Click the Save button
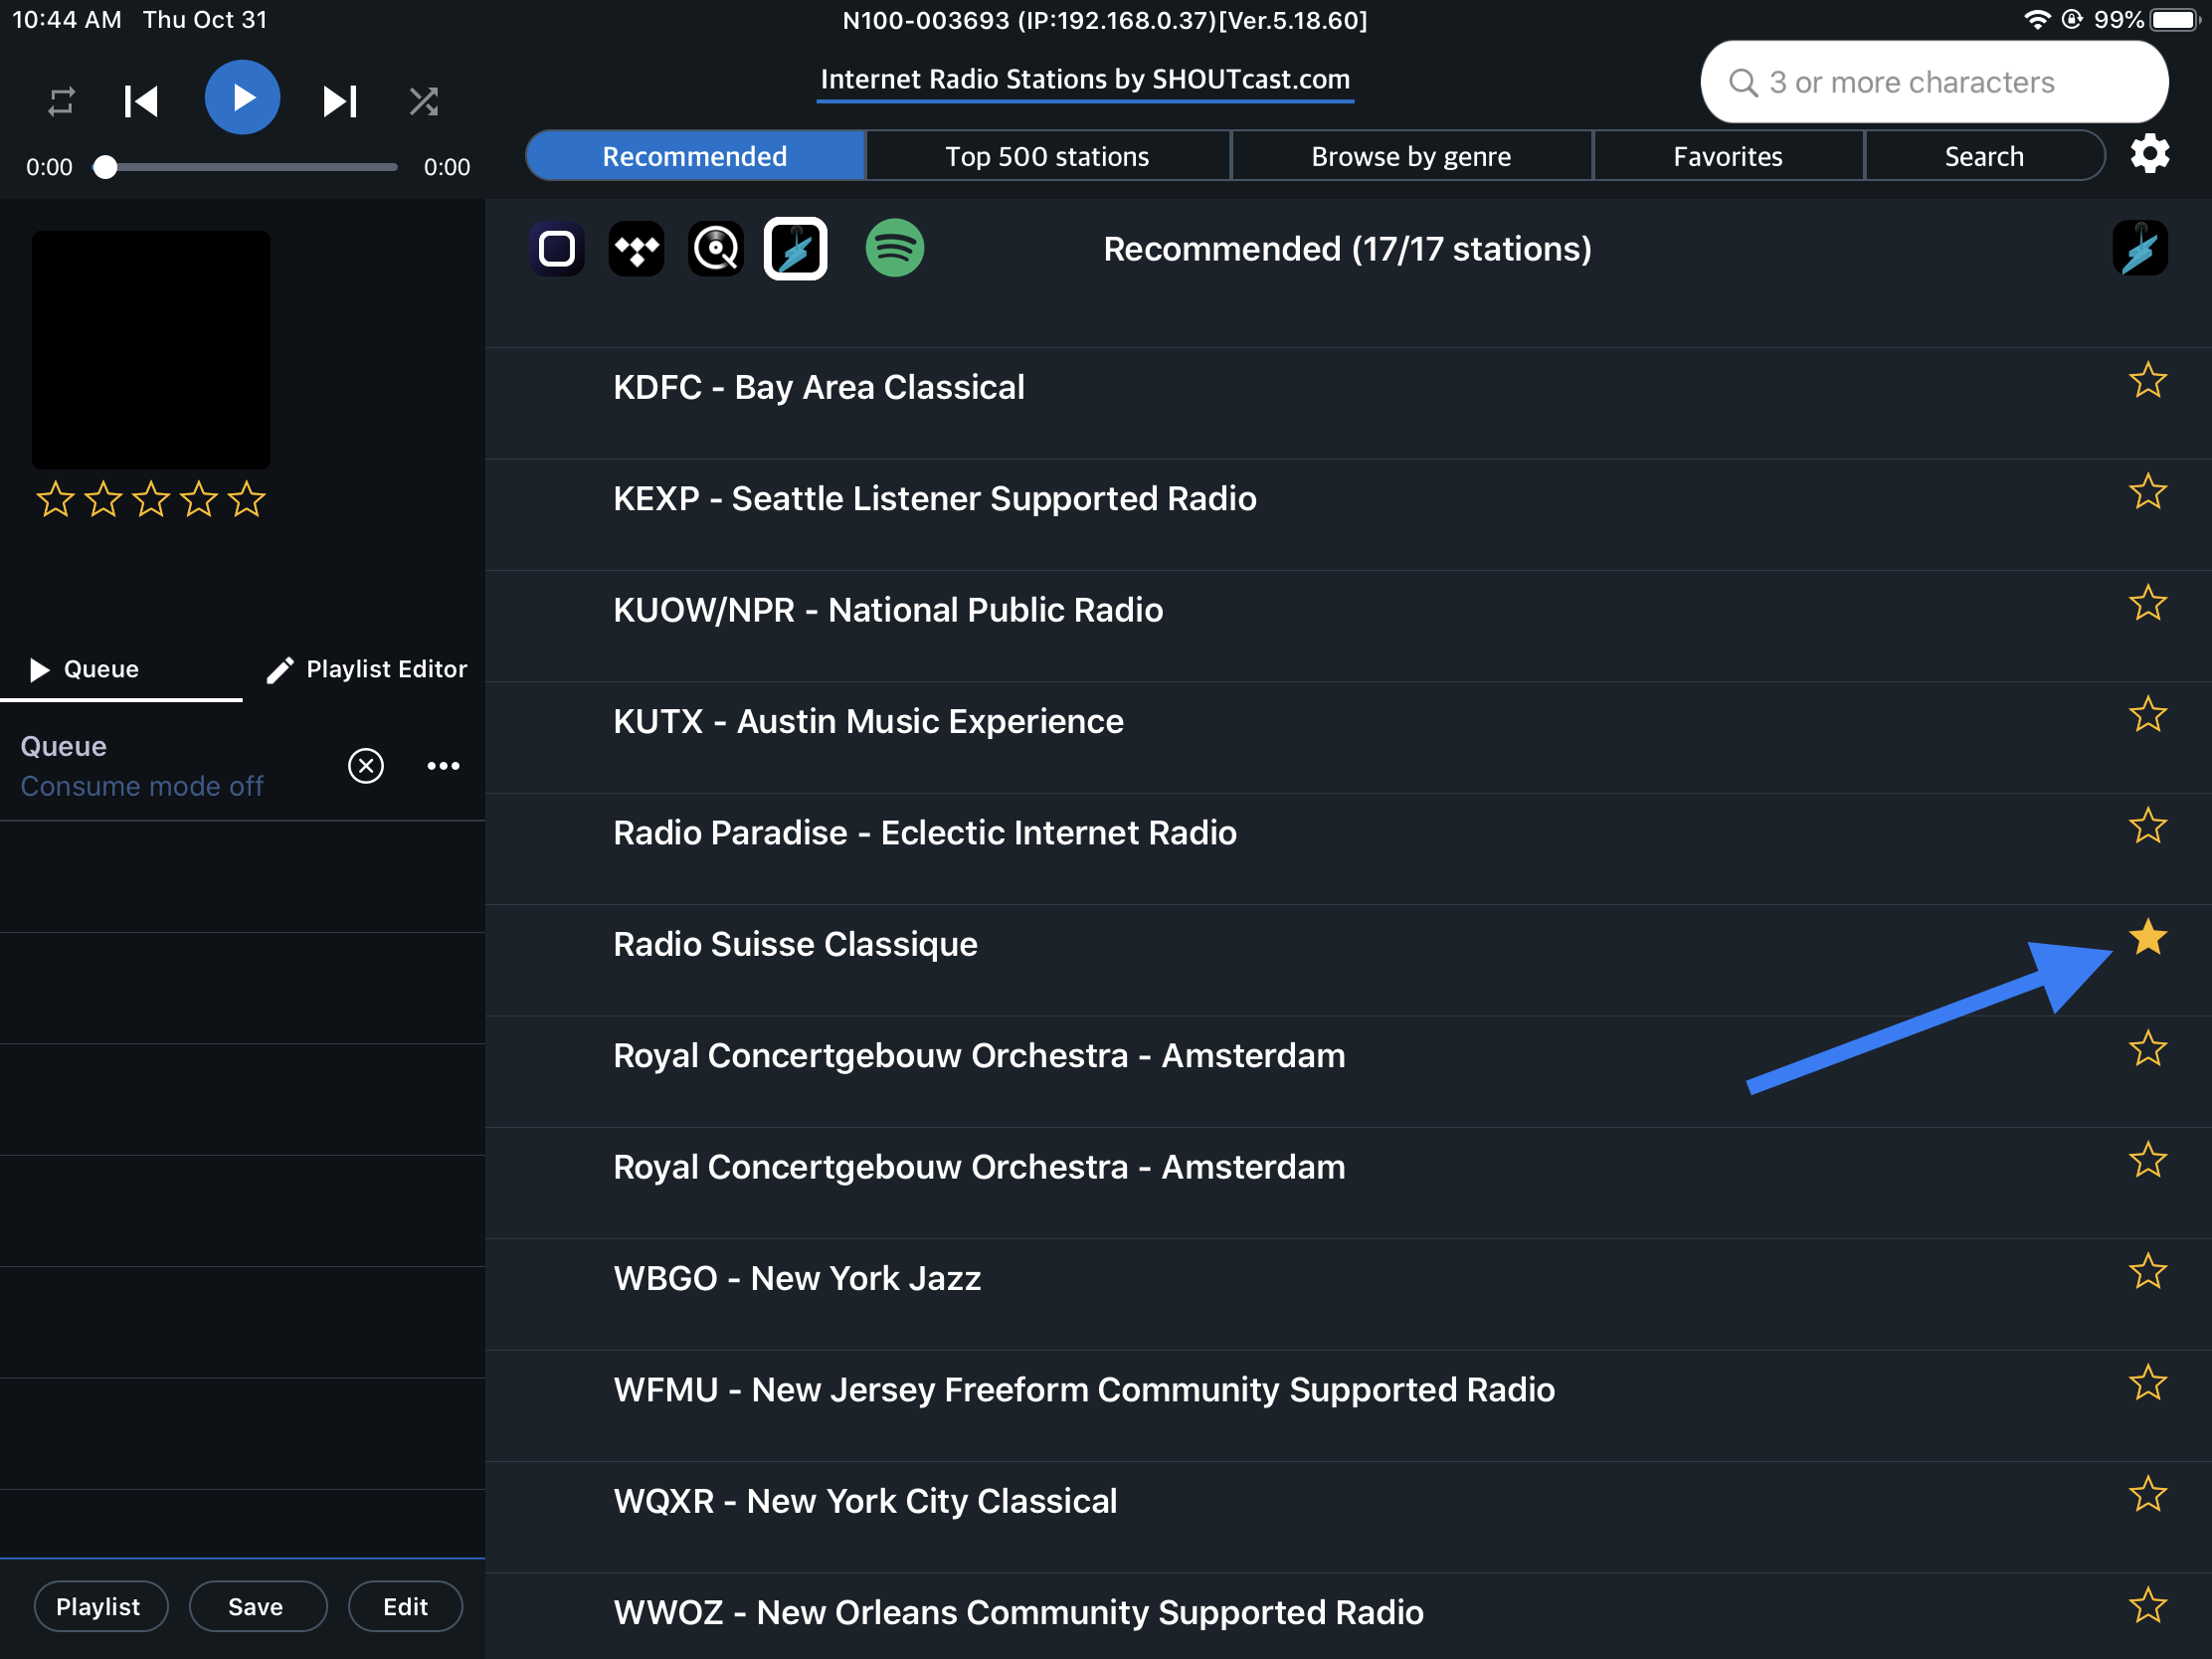The height and width of the screenshot is (1659, 2212). 257,1606
